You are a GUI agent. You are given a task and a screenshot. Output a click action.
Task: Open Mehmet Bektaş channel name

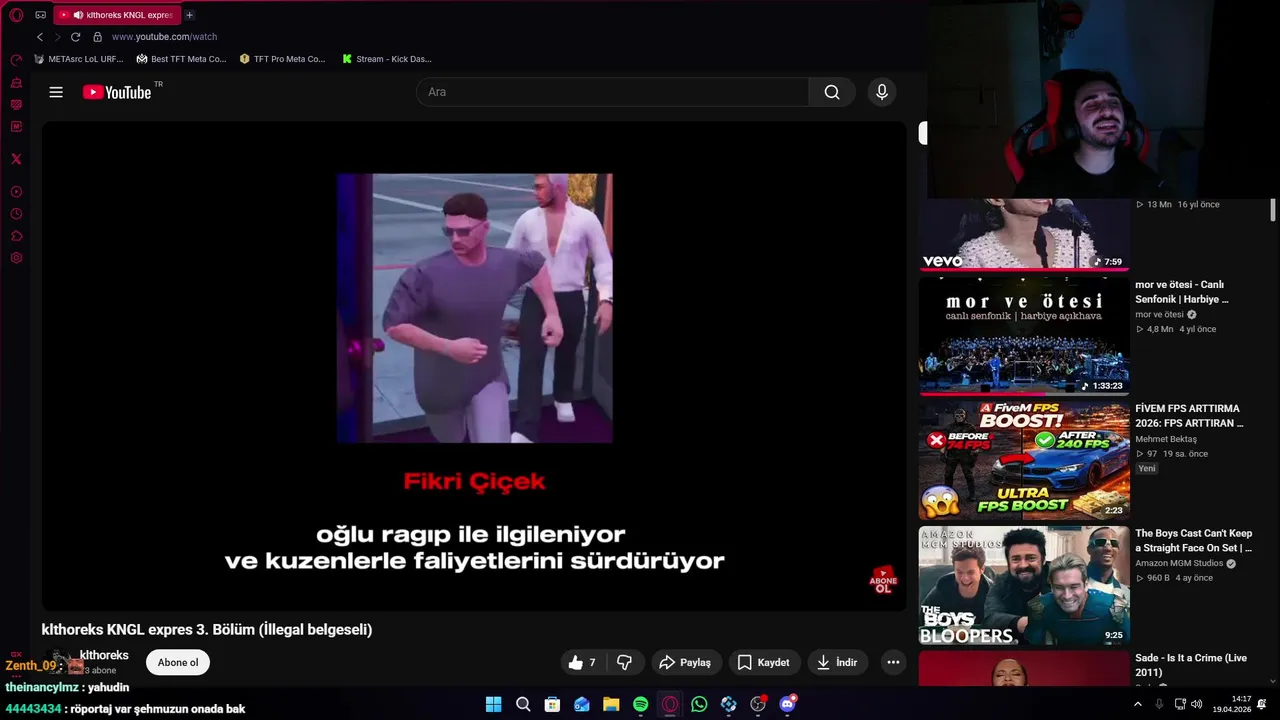[x=1166, y=439]
